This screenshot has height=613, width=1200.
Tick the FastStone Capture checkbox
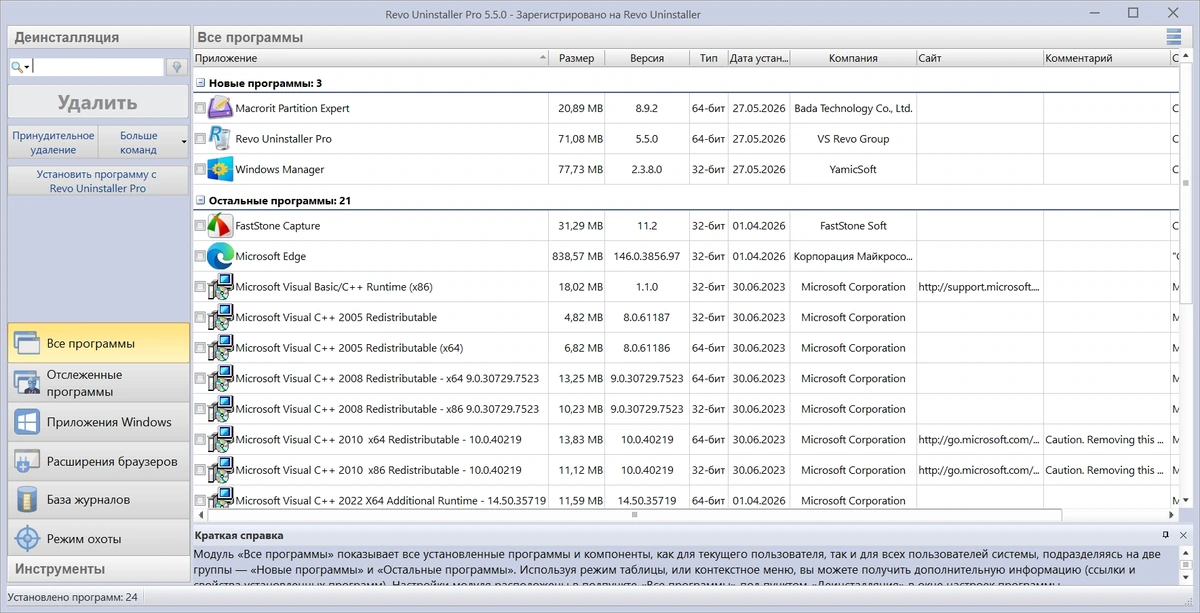[x=200, y=226]
